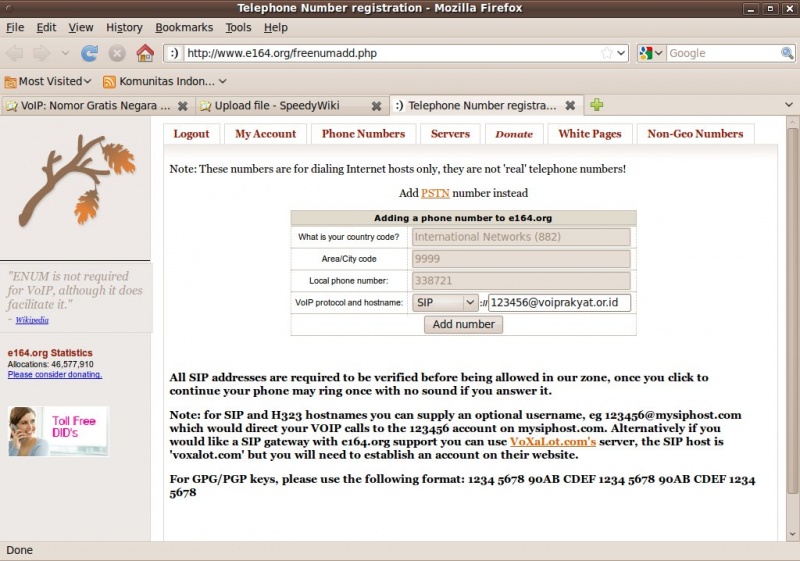Open the Bookmarks menu

[x=184, y=27]
